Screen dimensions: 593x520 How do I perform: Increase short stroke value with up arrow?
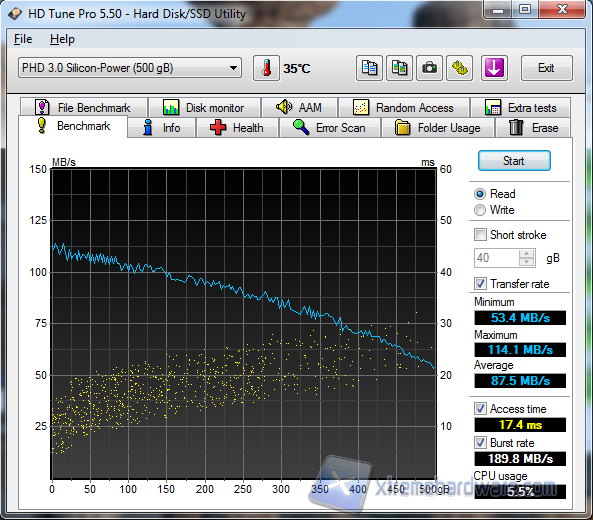pyautogui.click(x=526, y=254)
